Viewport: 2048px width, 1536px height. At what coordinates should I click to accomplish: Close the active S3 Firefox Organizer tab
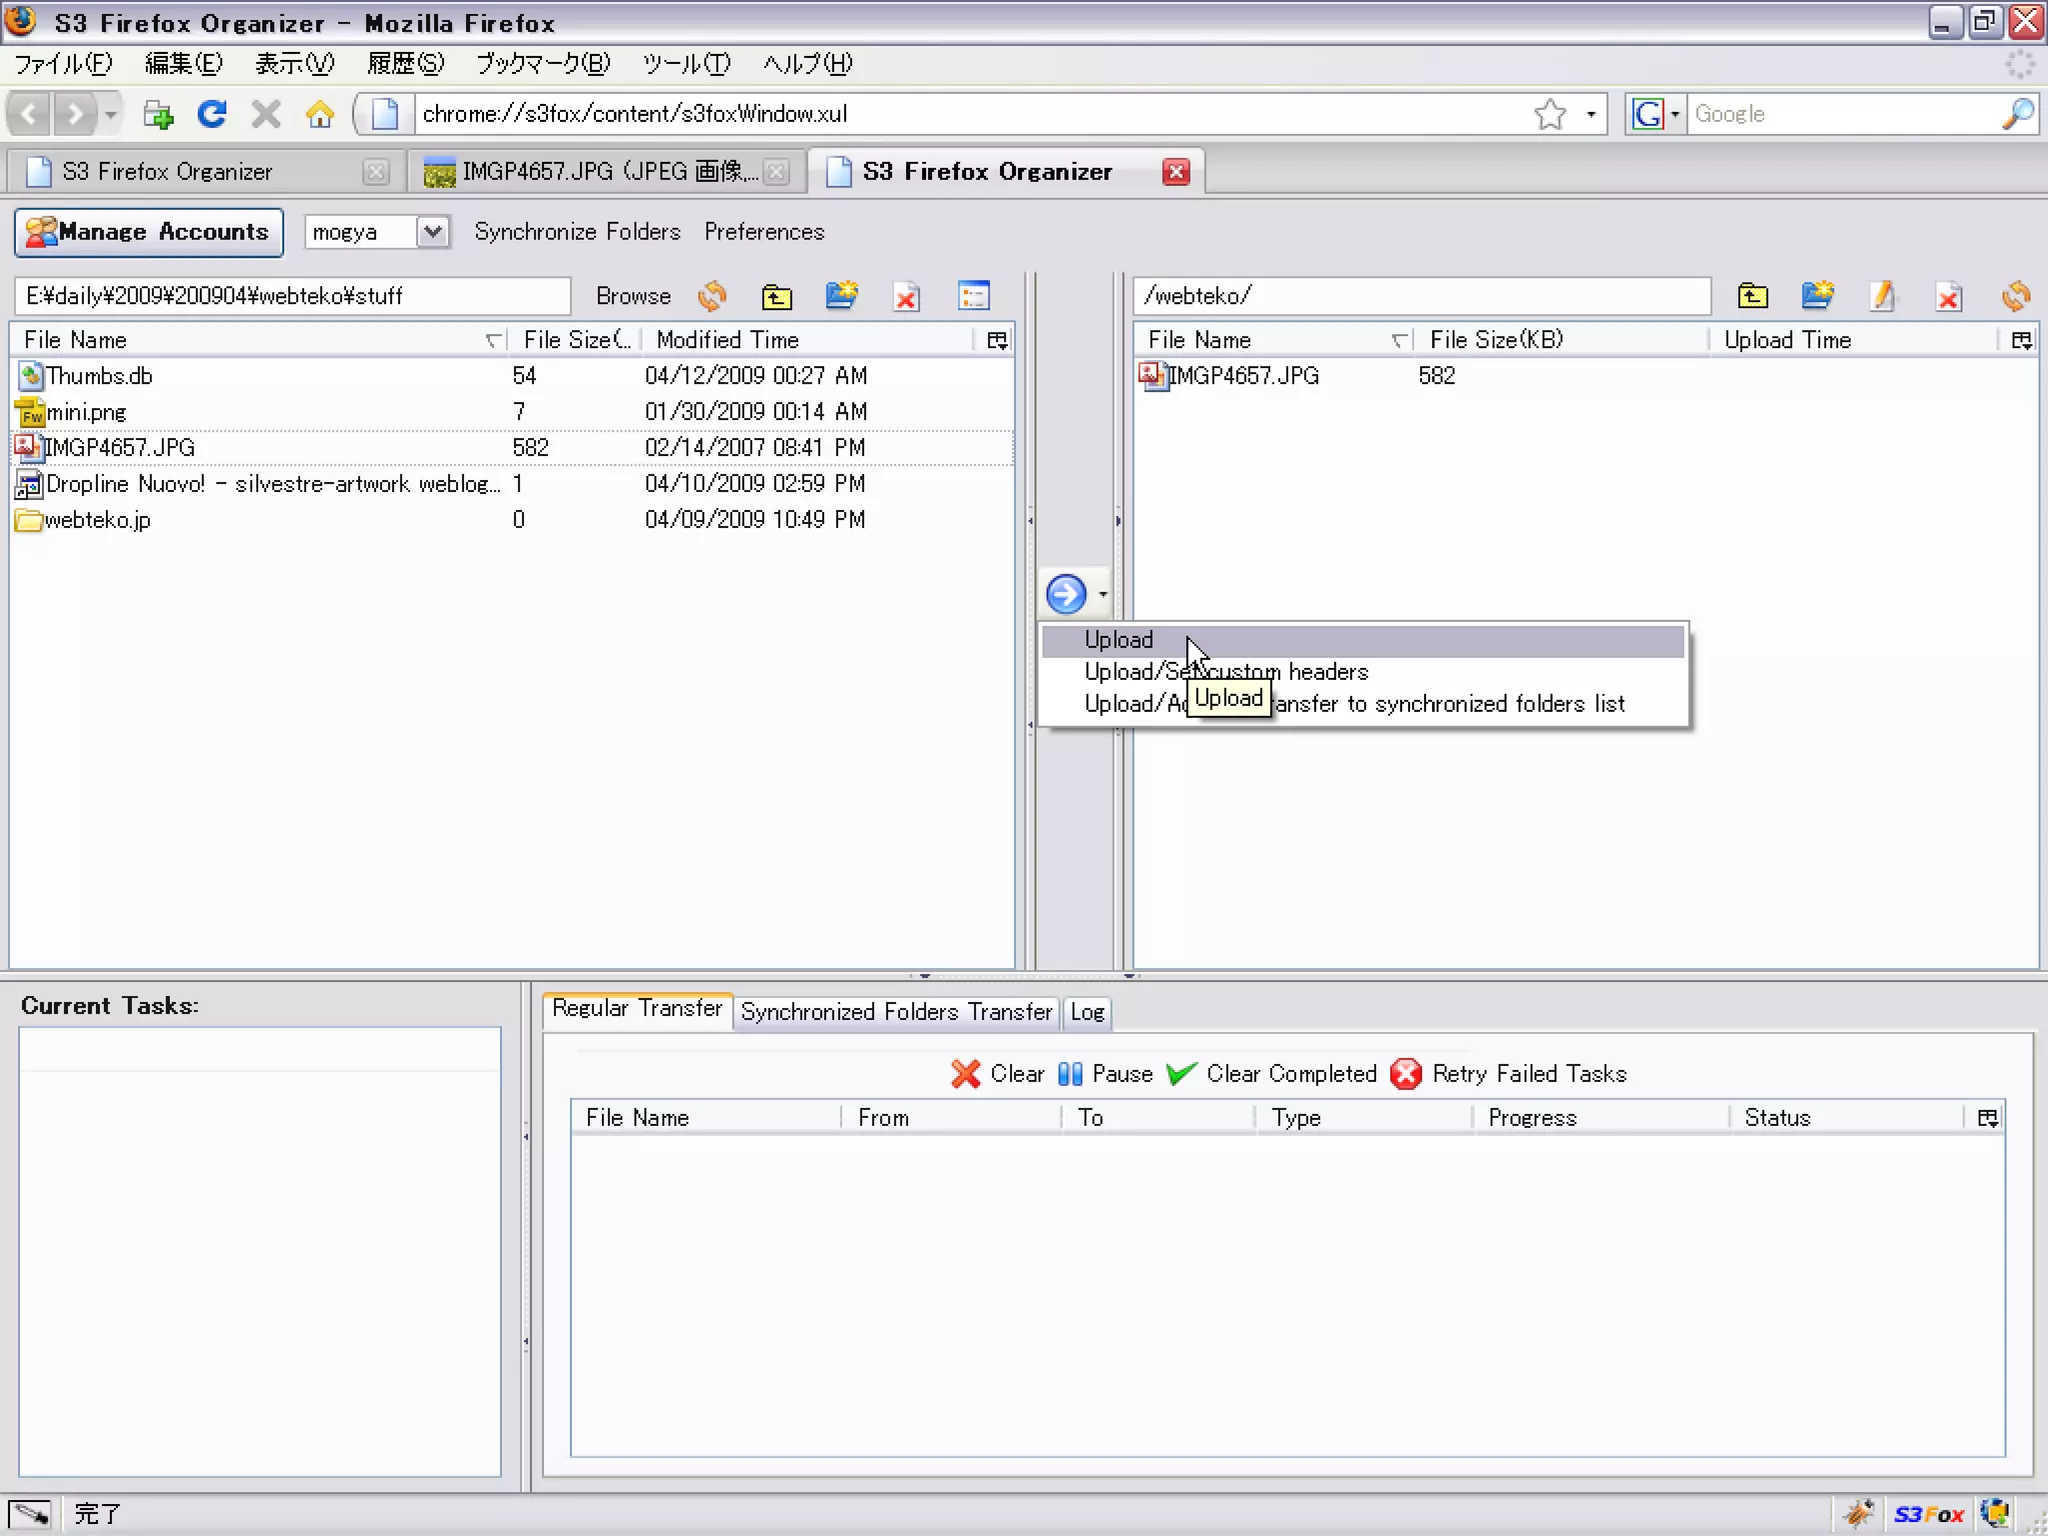pos(1176,172)
